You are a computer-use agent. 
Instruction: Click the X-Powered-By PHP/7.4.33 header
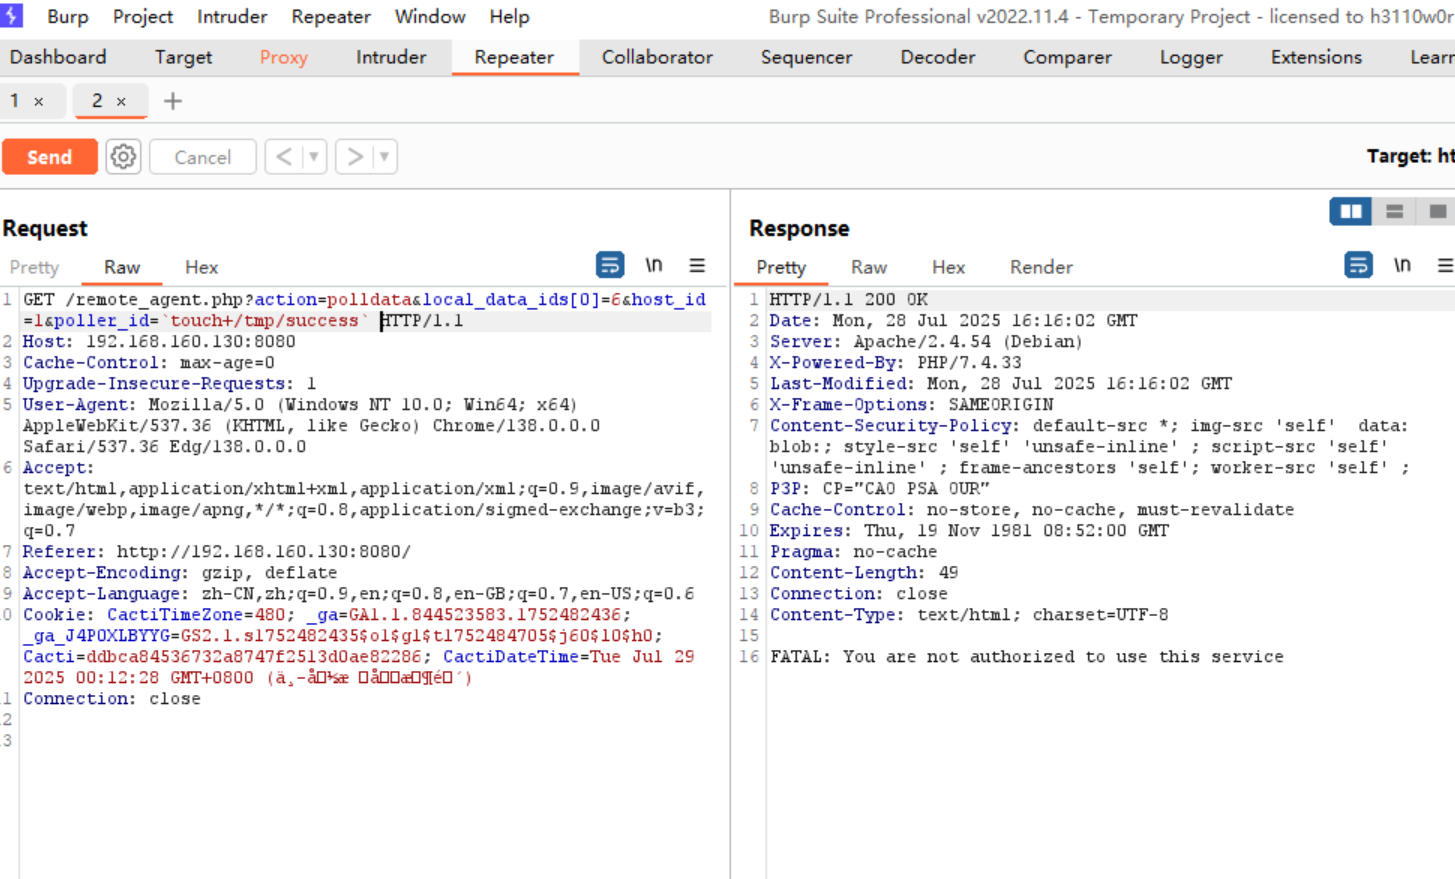[895, 362]
